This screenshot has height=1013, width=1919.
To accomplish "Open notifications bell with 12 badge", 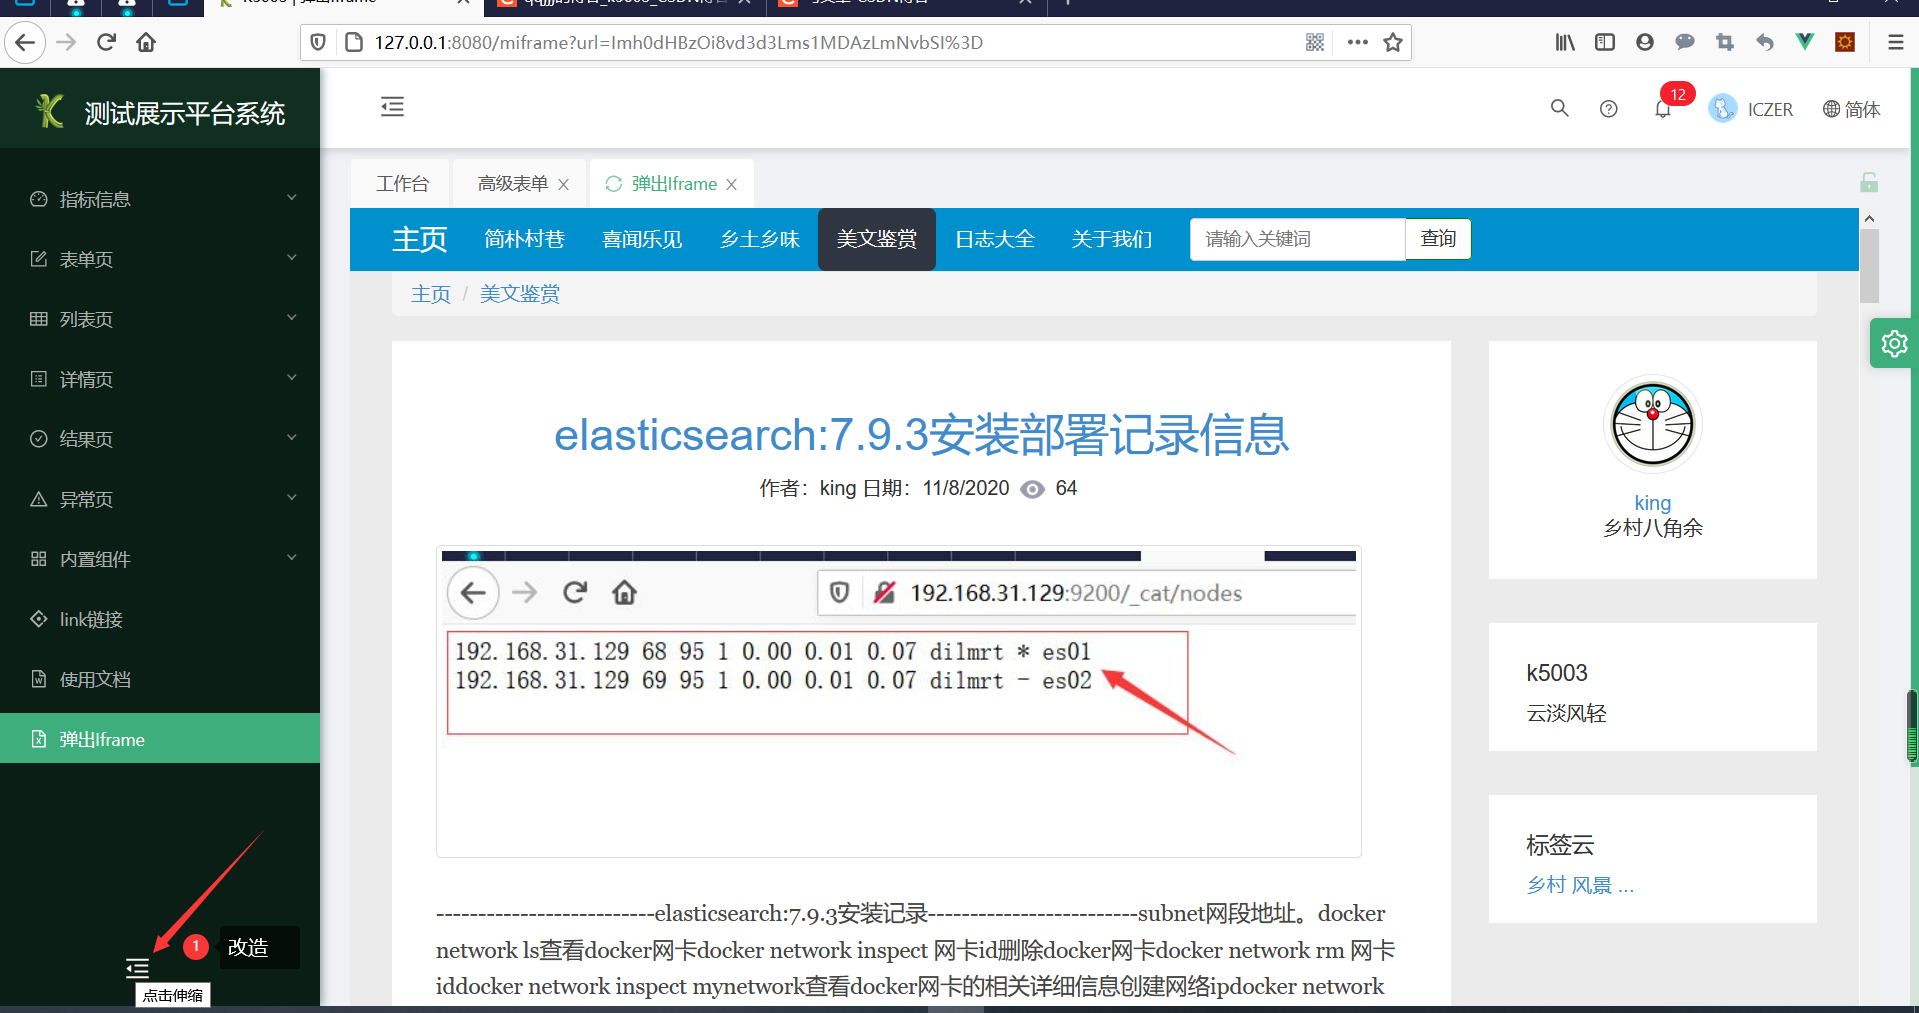I will [1663, 108].
